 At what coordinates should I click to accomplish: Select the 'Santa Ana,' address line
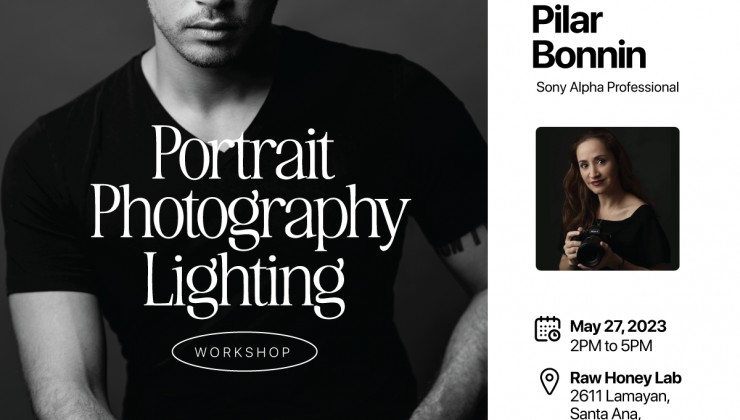pyautogui.click(x=605, y=413)
